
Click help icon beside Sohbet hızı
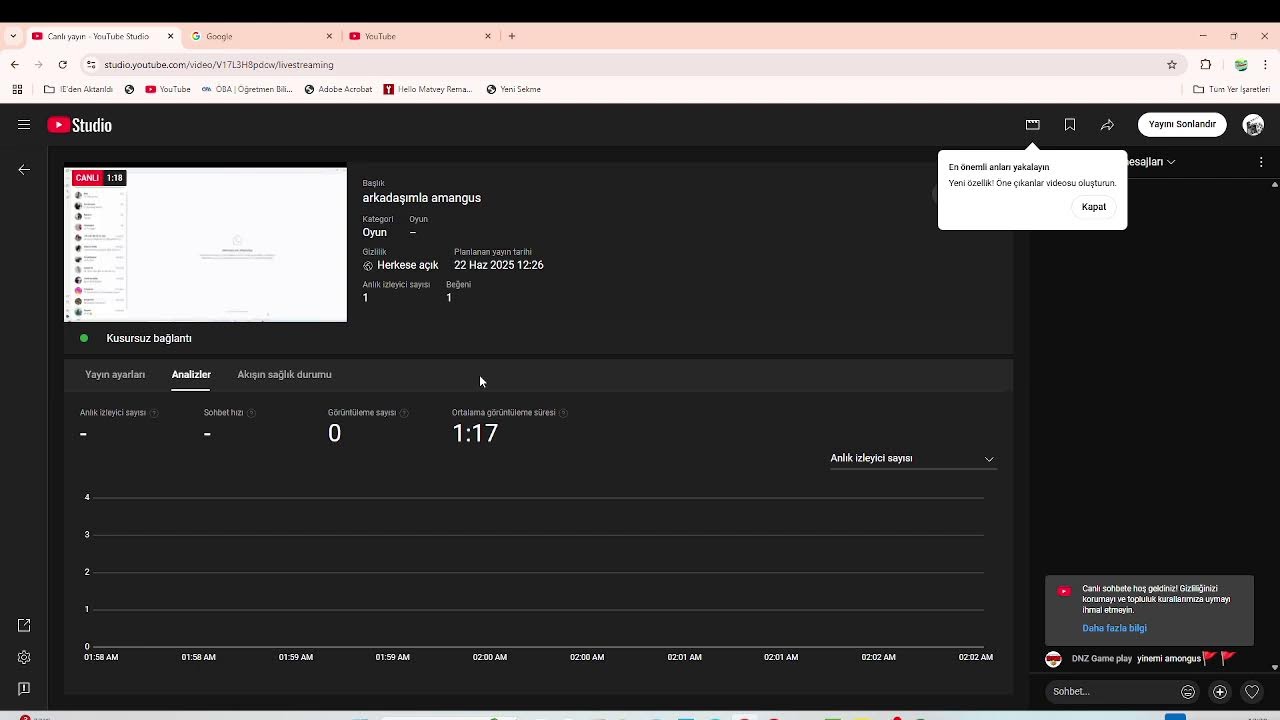251,413
